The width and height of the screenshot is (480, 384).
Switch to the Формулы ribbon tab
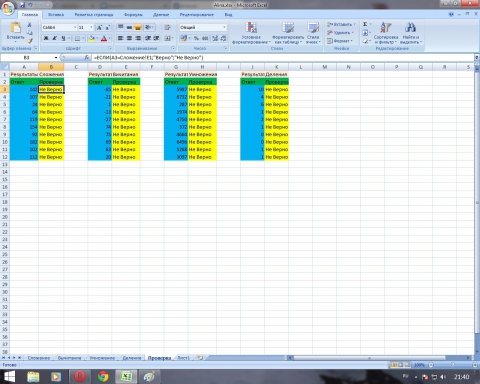133,15
